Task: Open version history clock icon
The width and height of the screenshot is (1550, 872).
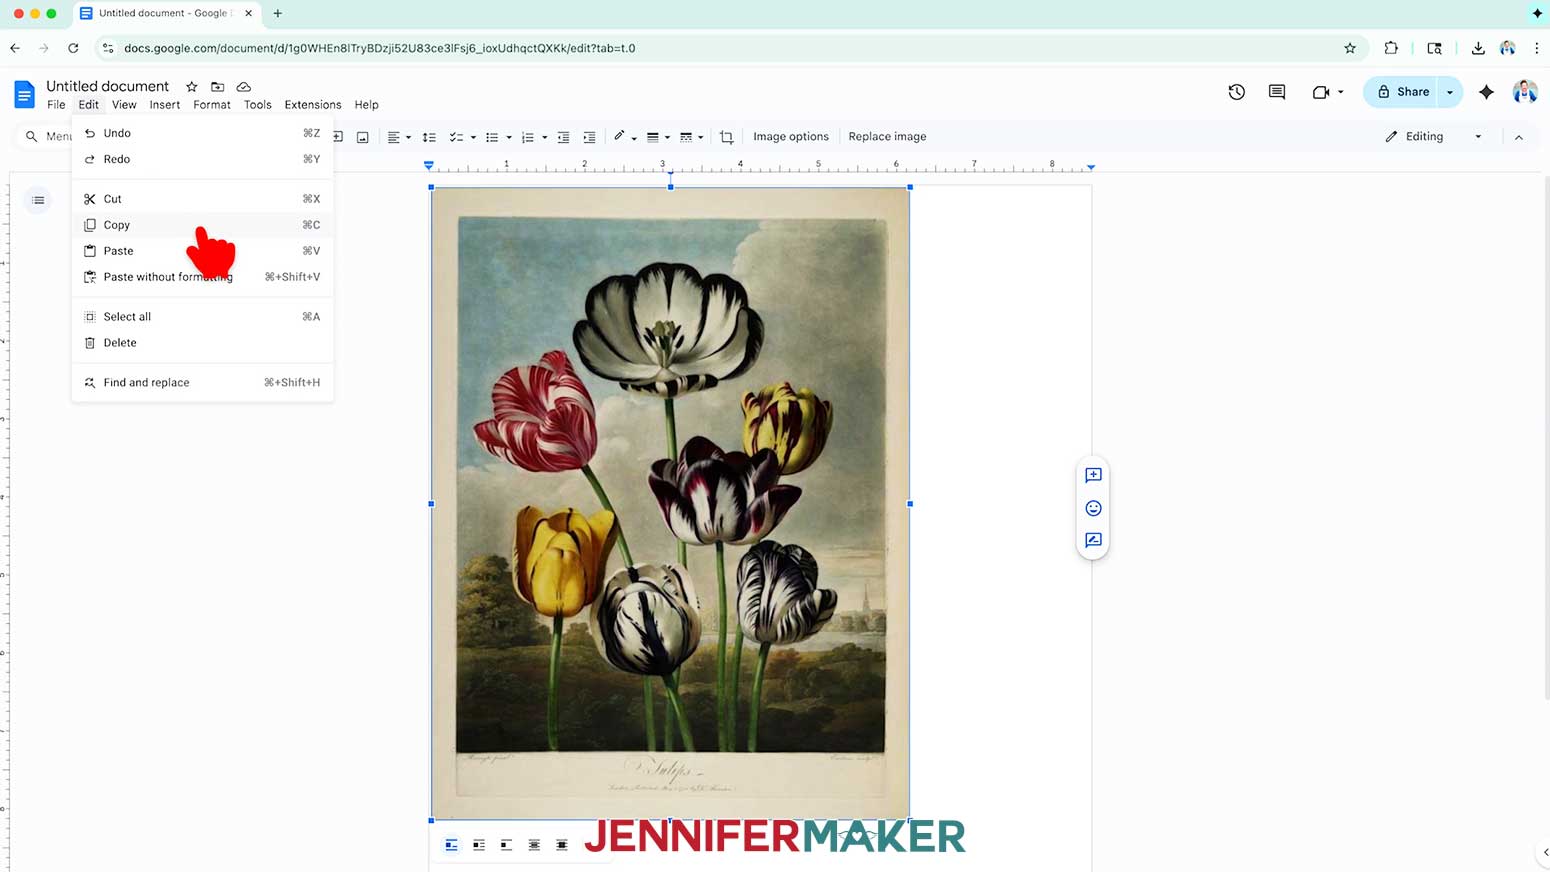Action: [x=1237, y=92]
